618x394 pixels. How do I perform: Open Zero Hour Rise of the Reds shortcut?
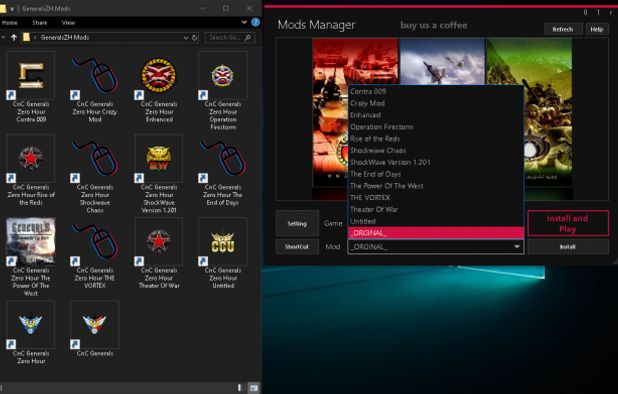[31, 170]
